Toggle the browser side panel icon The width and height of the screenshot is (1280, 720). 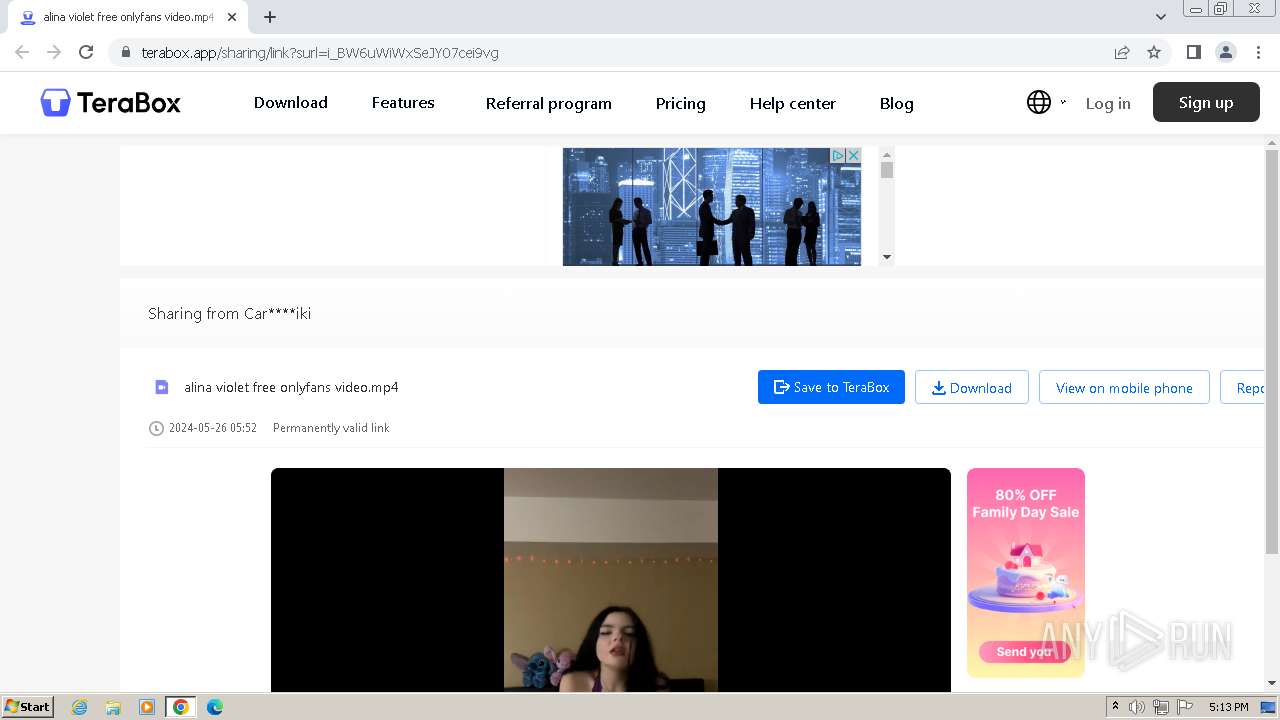coord(1193,52)
